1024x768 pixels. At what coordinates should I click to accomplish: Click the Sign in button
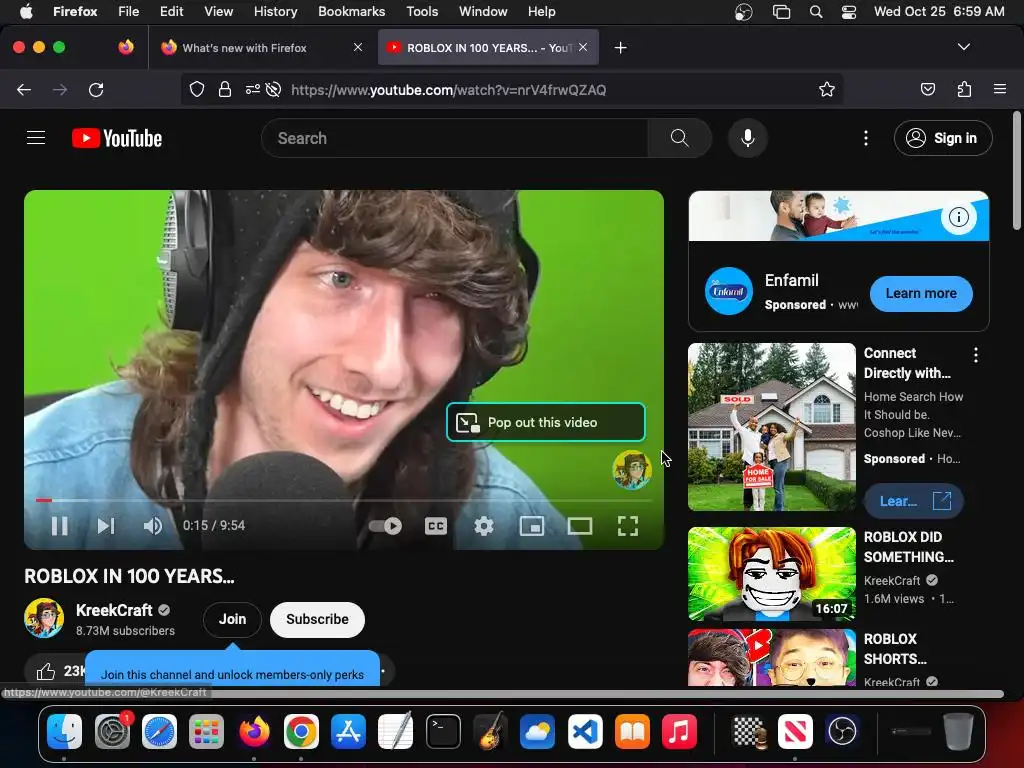[x=943, y=138]
